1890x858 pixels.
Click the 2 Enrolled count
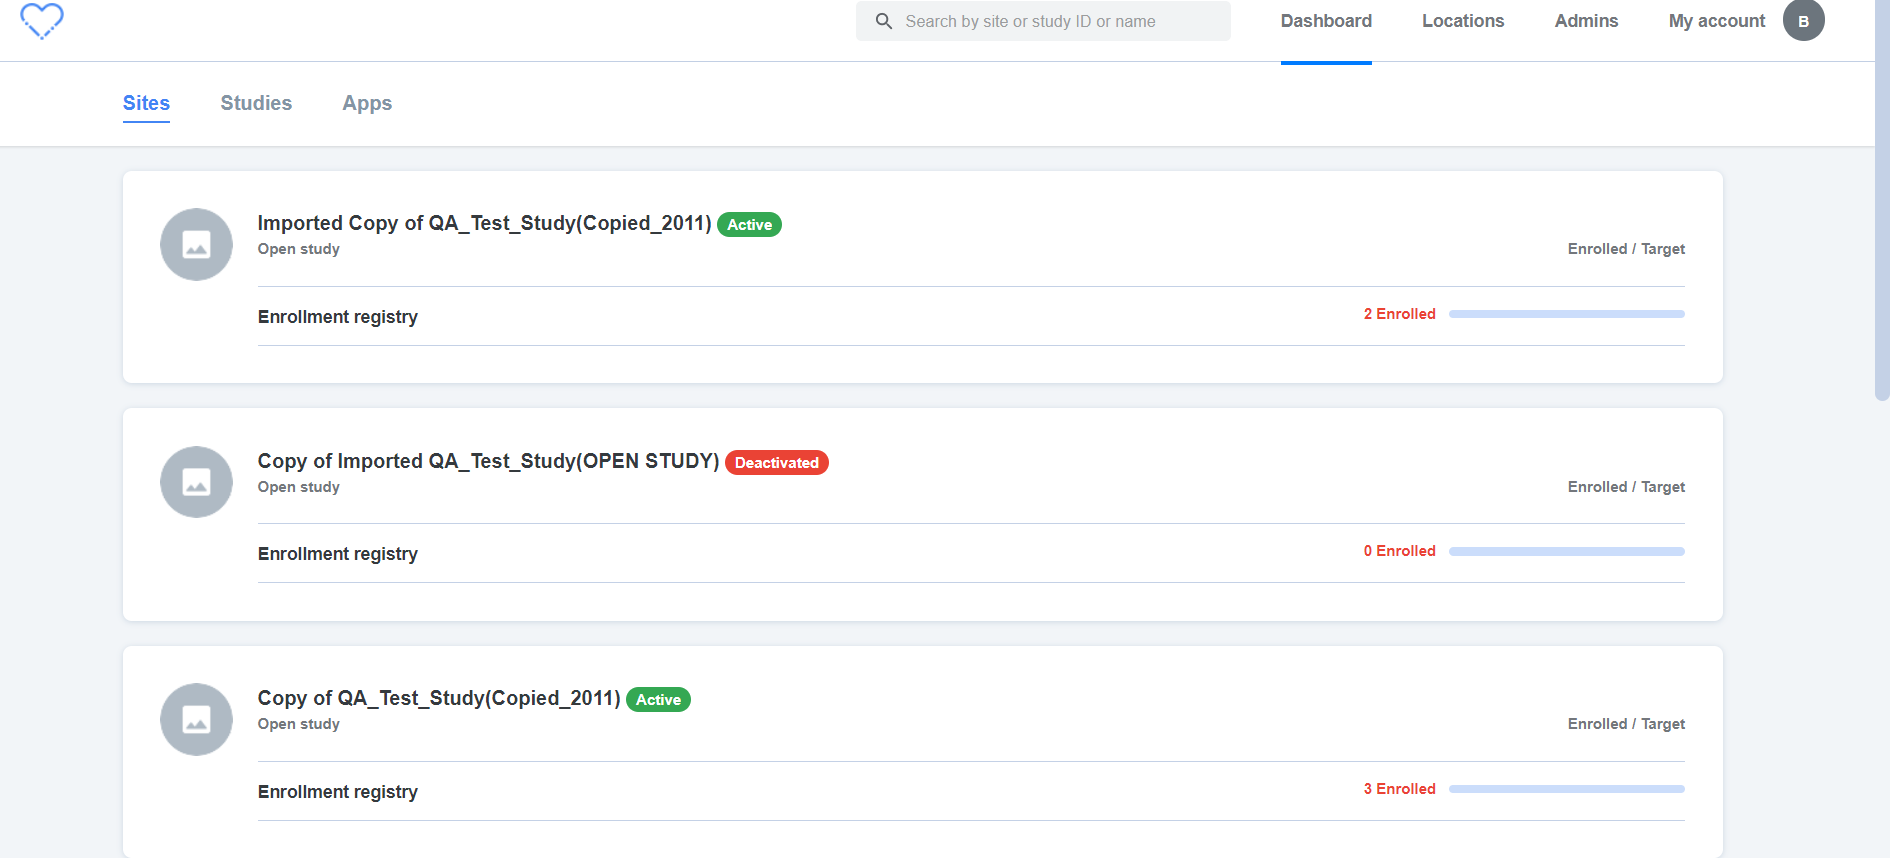1399,314
